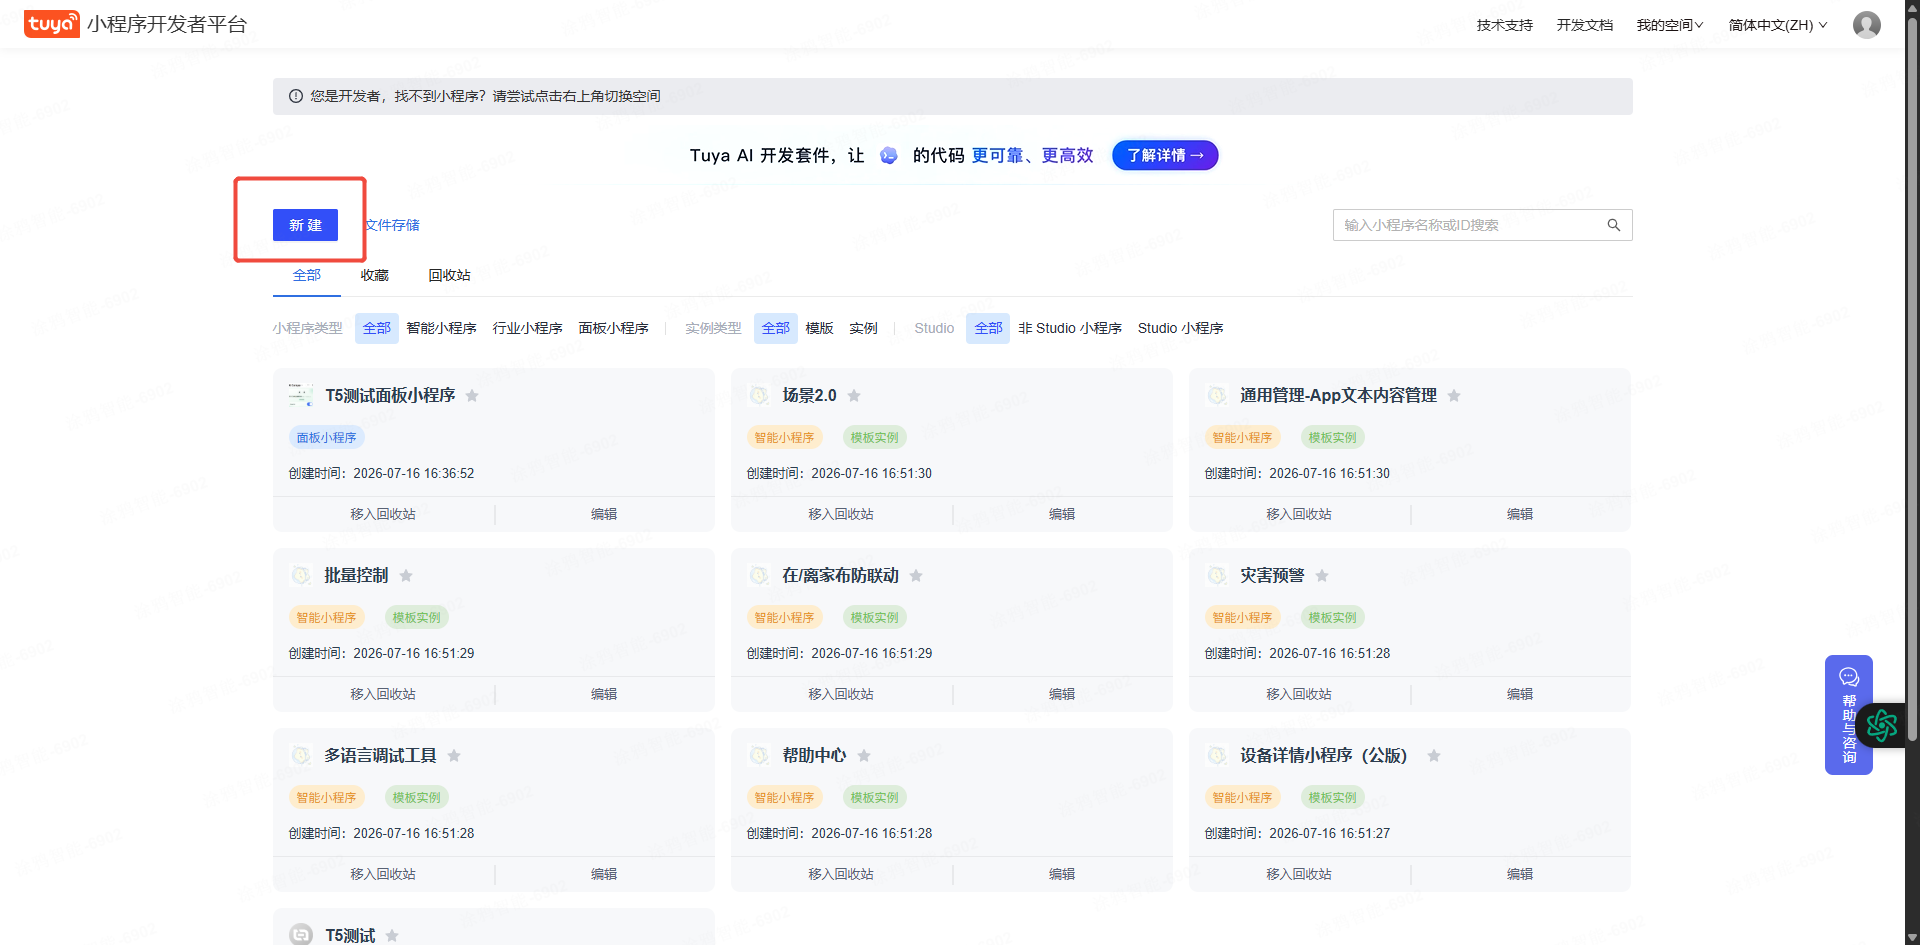Filter mini program type by 面板小程序

click(613, 328)
